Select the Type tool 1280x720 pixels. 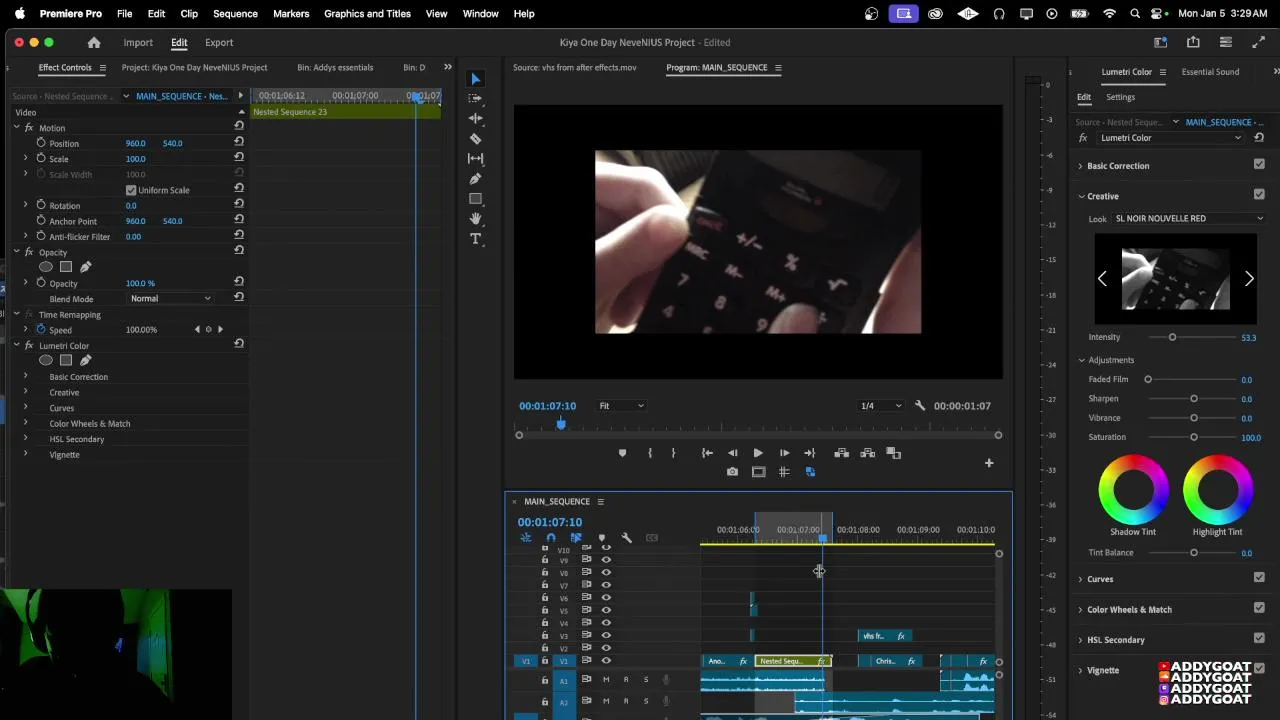[475, 239]
